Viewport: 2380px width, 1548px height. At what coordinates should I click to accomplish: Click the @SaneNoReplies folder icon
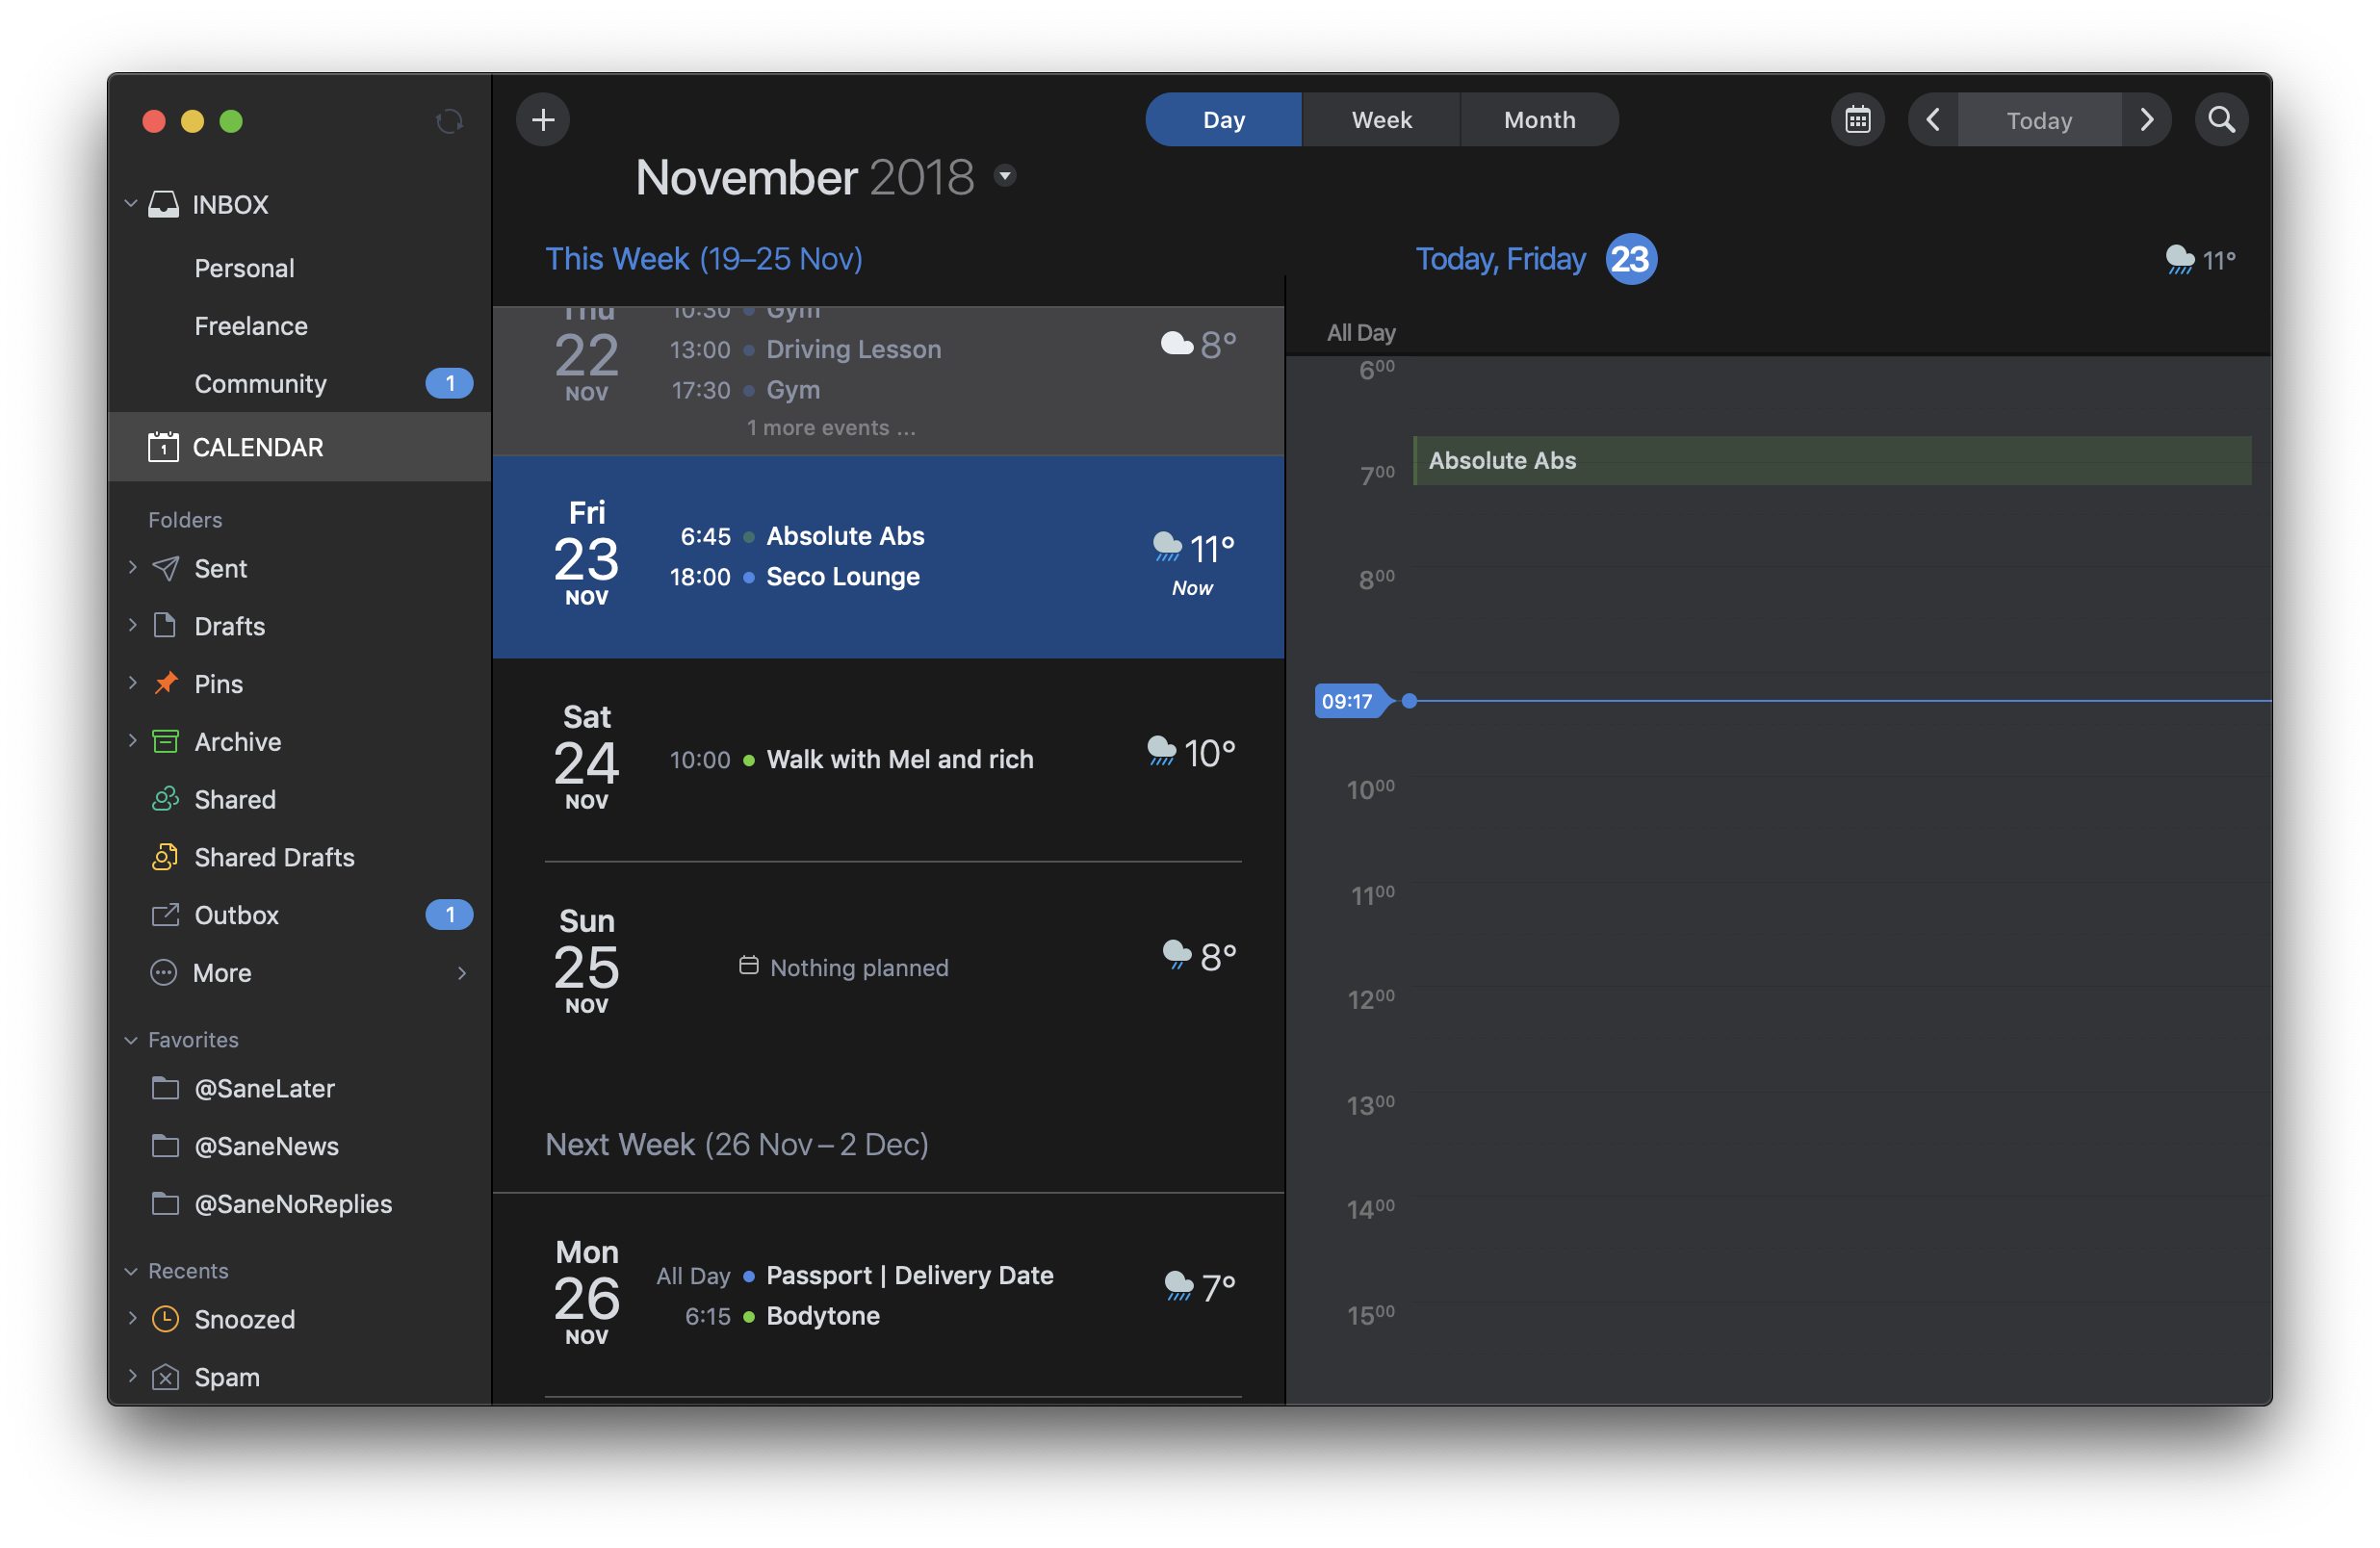(x=165, y=1203)
